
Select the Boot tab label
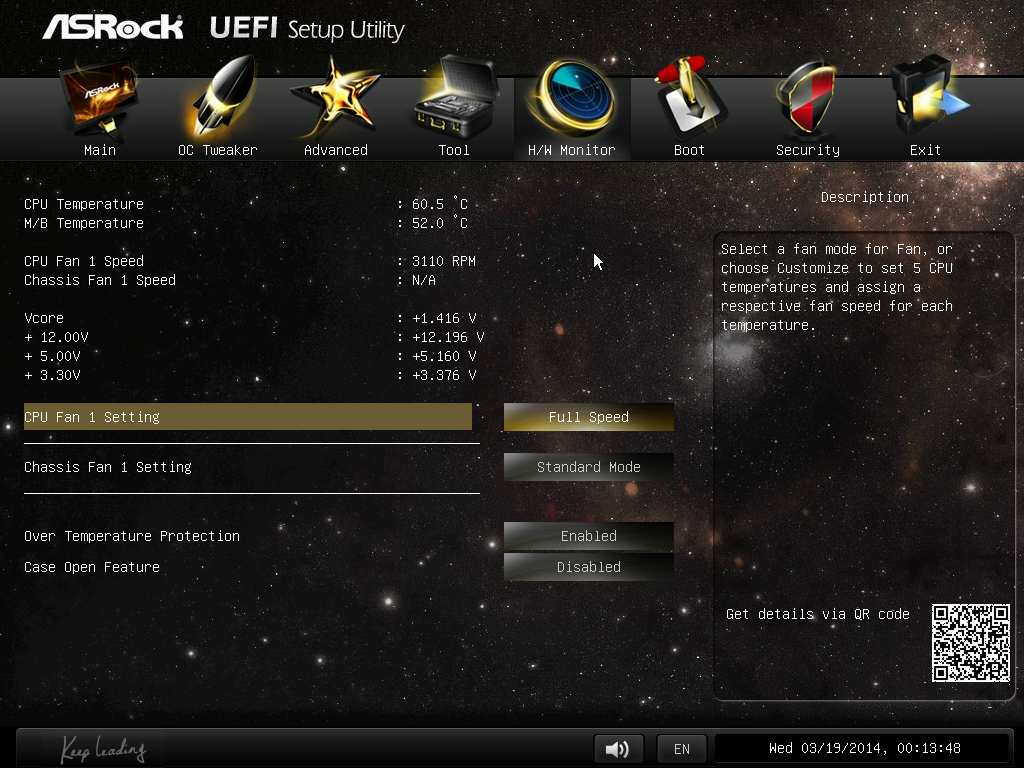[x=689, y=150]
